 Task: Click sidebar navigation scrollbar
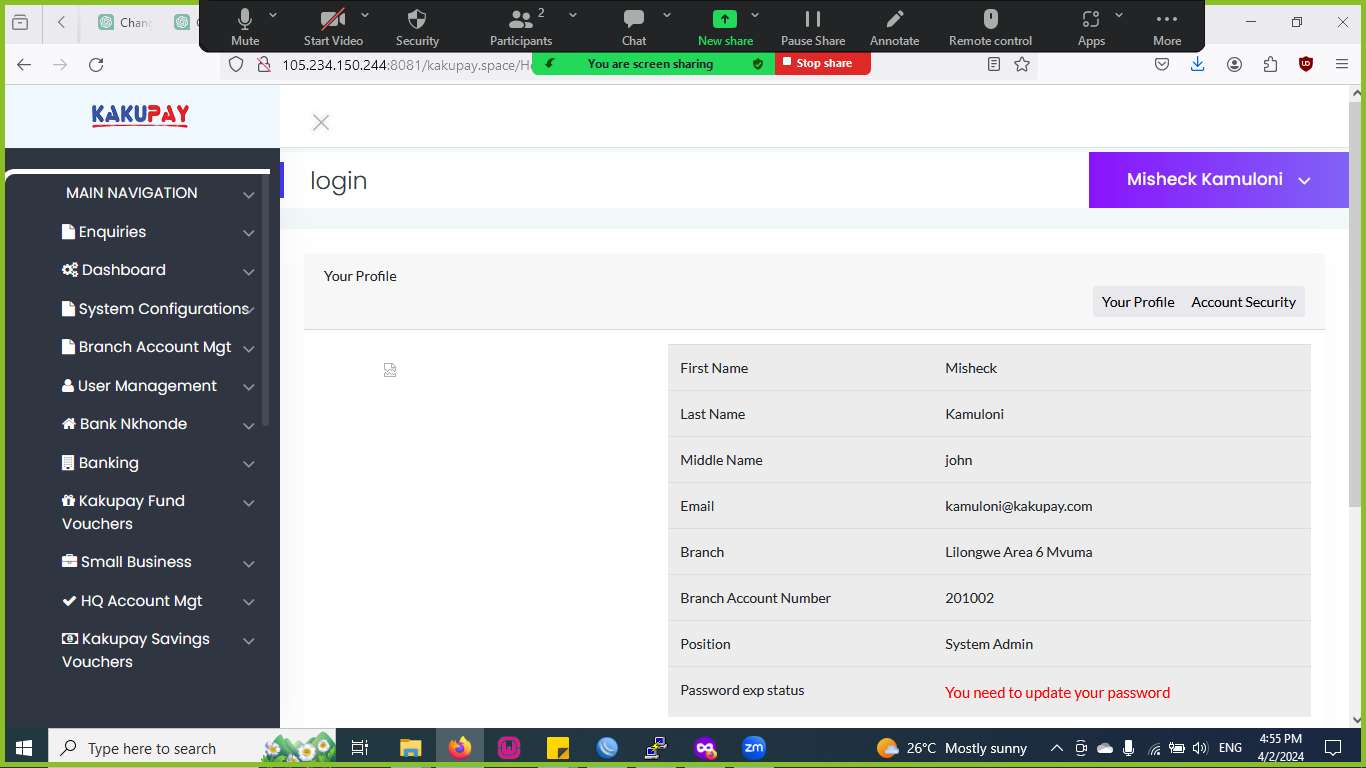266,300
